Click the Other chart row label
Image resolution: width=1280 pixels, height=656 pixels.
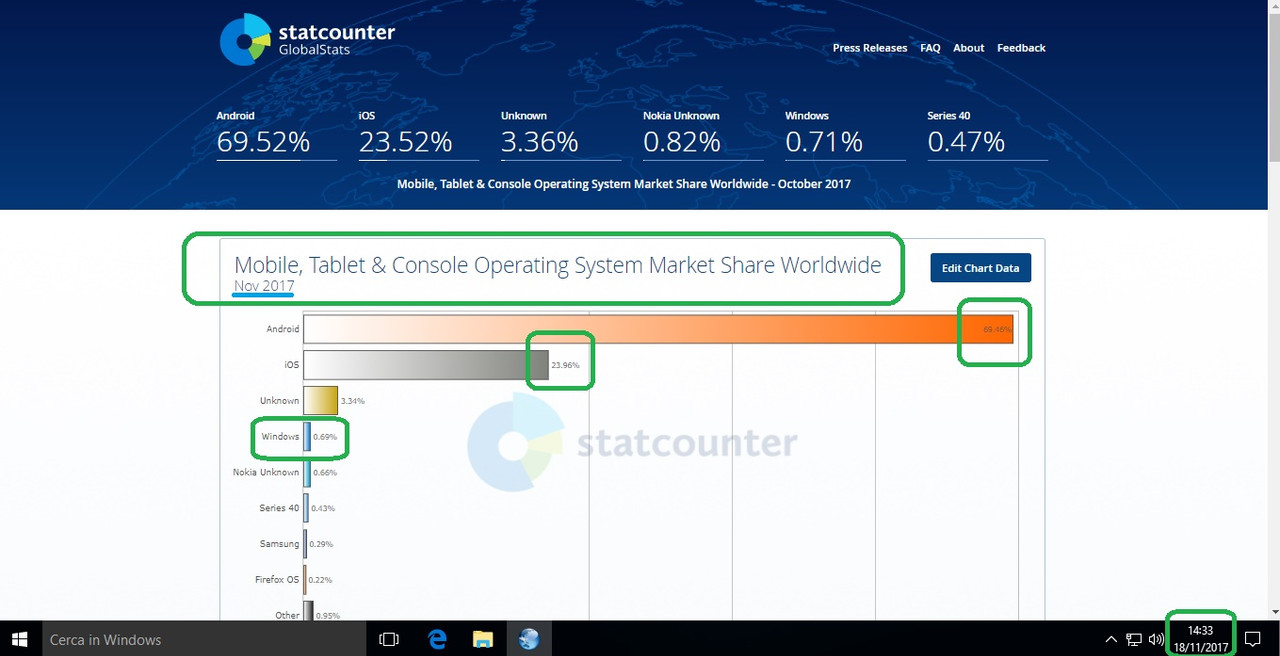[x=287, y=615]
